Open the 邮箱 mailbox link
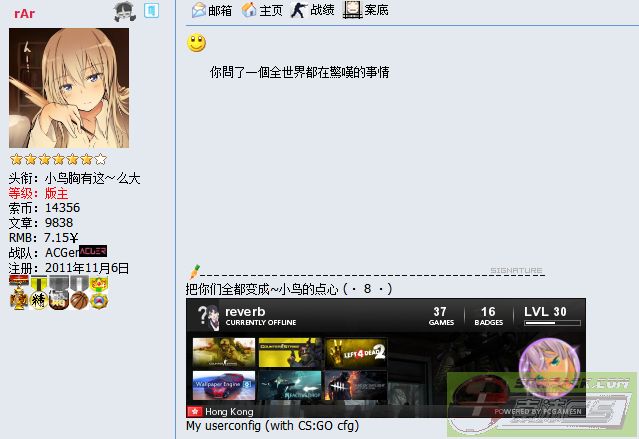 [212, 10]
